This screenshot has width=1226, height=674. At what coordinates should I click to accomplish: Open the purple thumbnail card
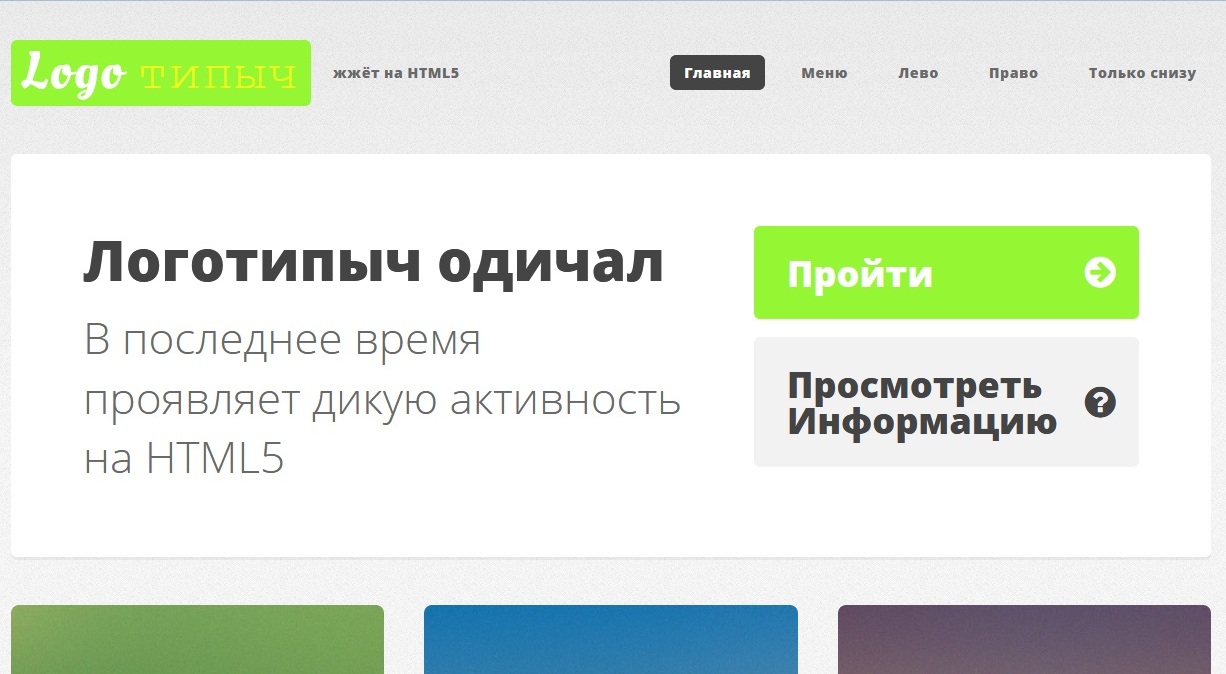[1024, 640]
